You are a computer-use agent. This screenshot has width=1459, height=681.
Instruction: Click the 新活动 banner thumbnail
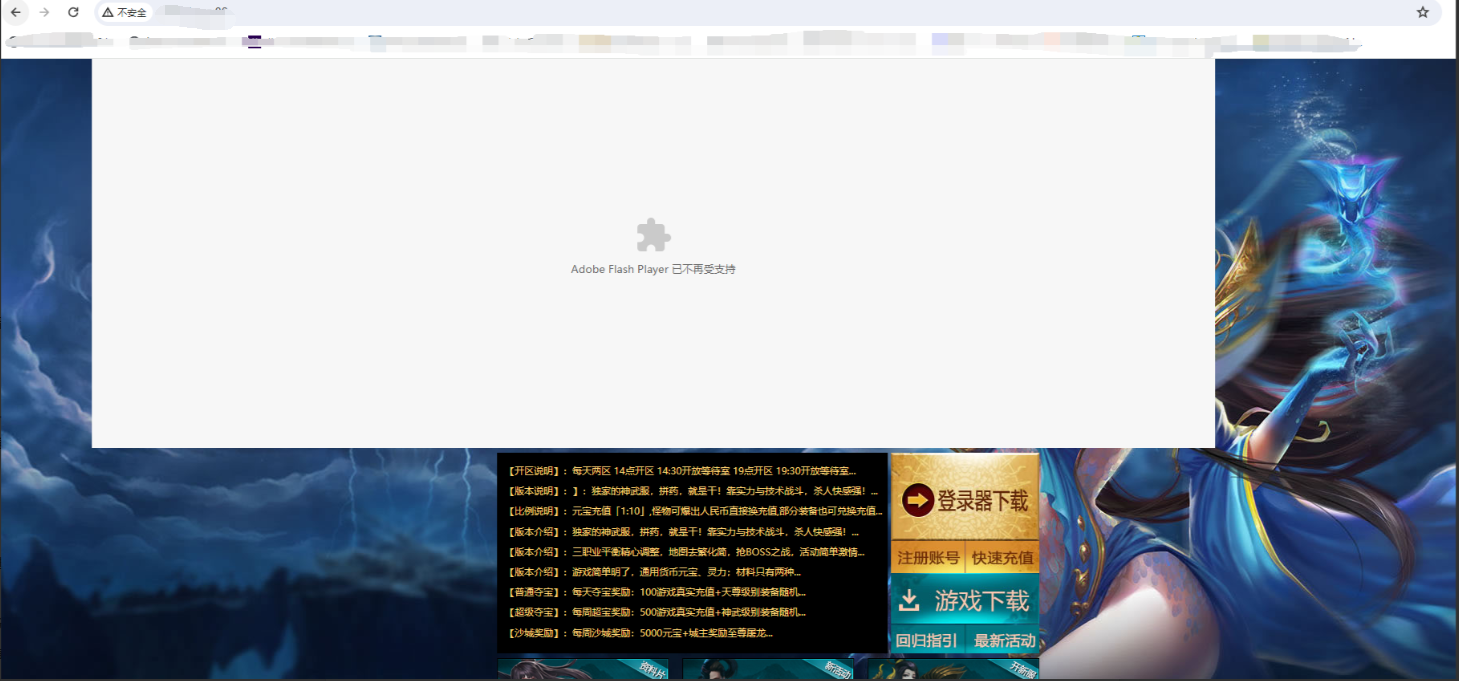pos(767,669)
